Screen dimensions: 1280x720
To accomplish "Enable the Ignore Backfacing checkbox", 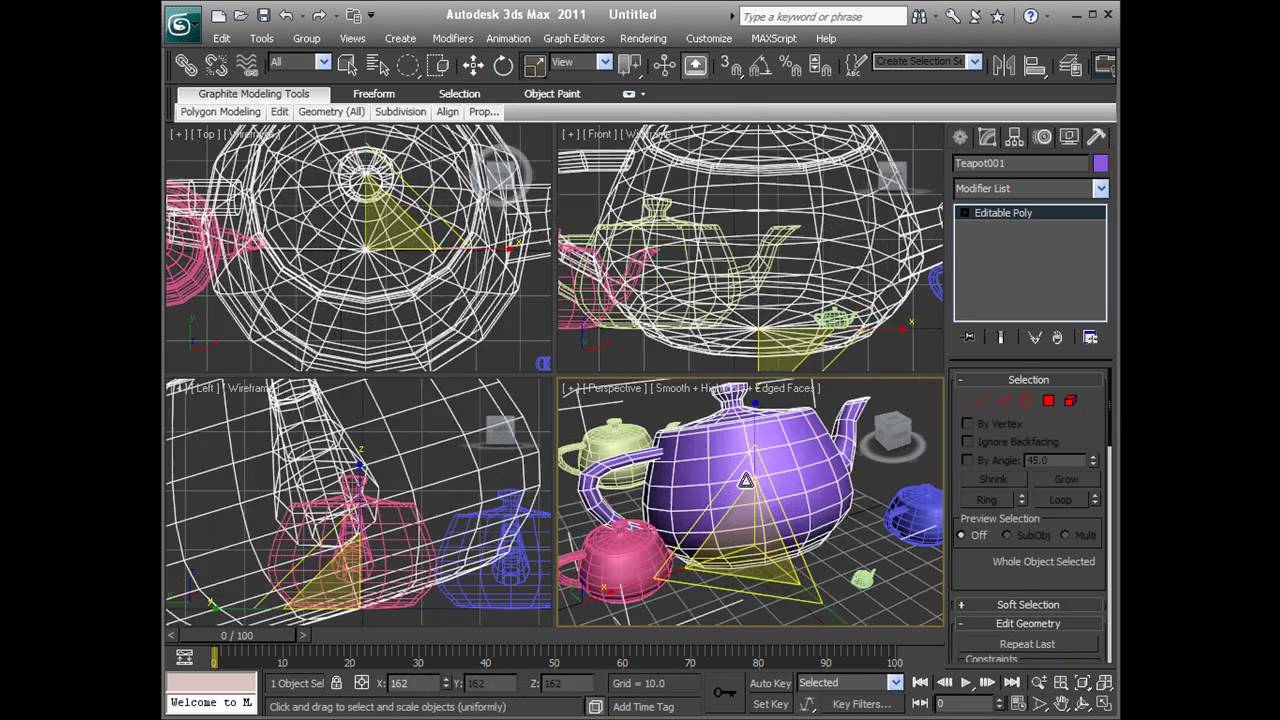I will pos(967,442).
